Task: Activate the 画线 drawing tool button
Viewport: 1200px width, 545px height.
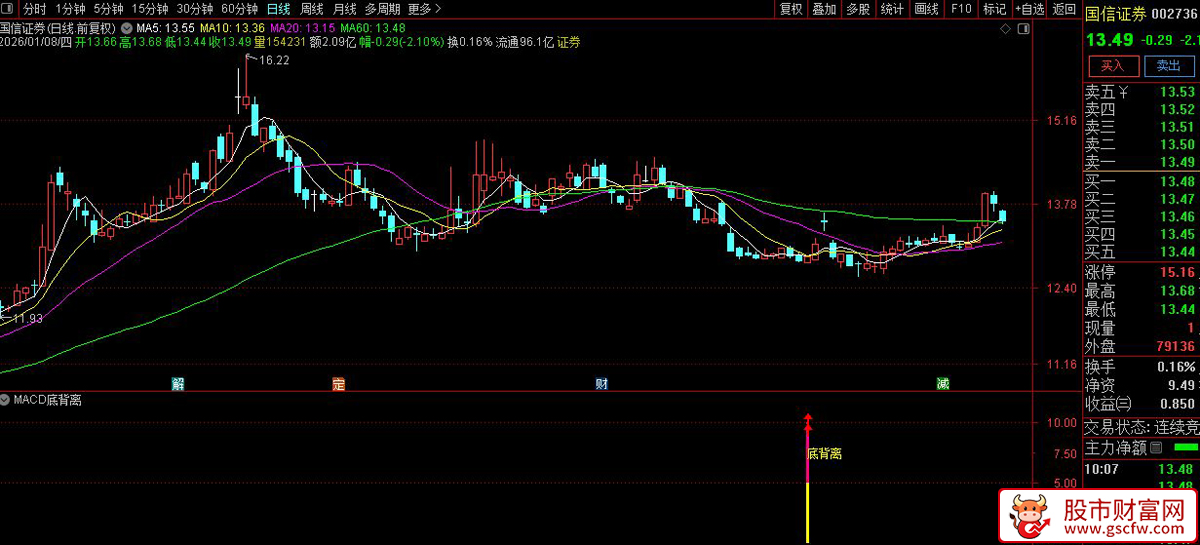Action: 926,9
